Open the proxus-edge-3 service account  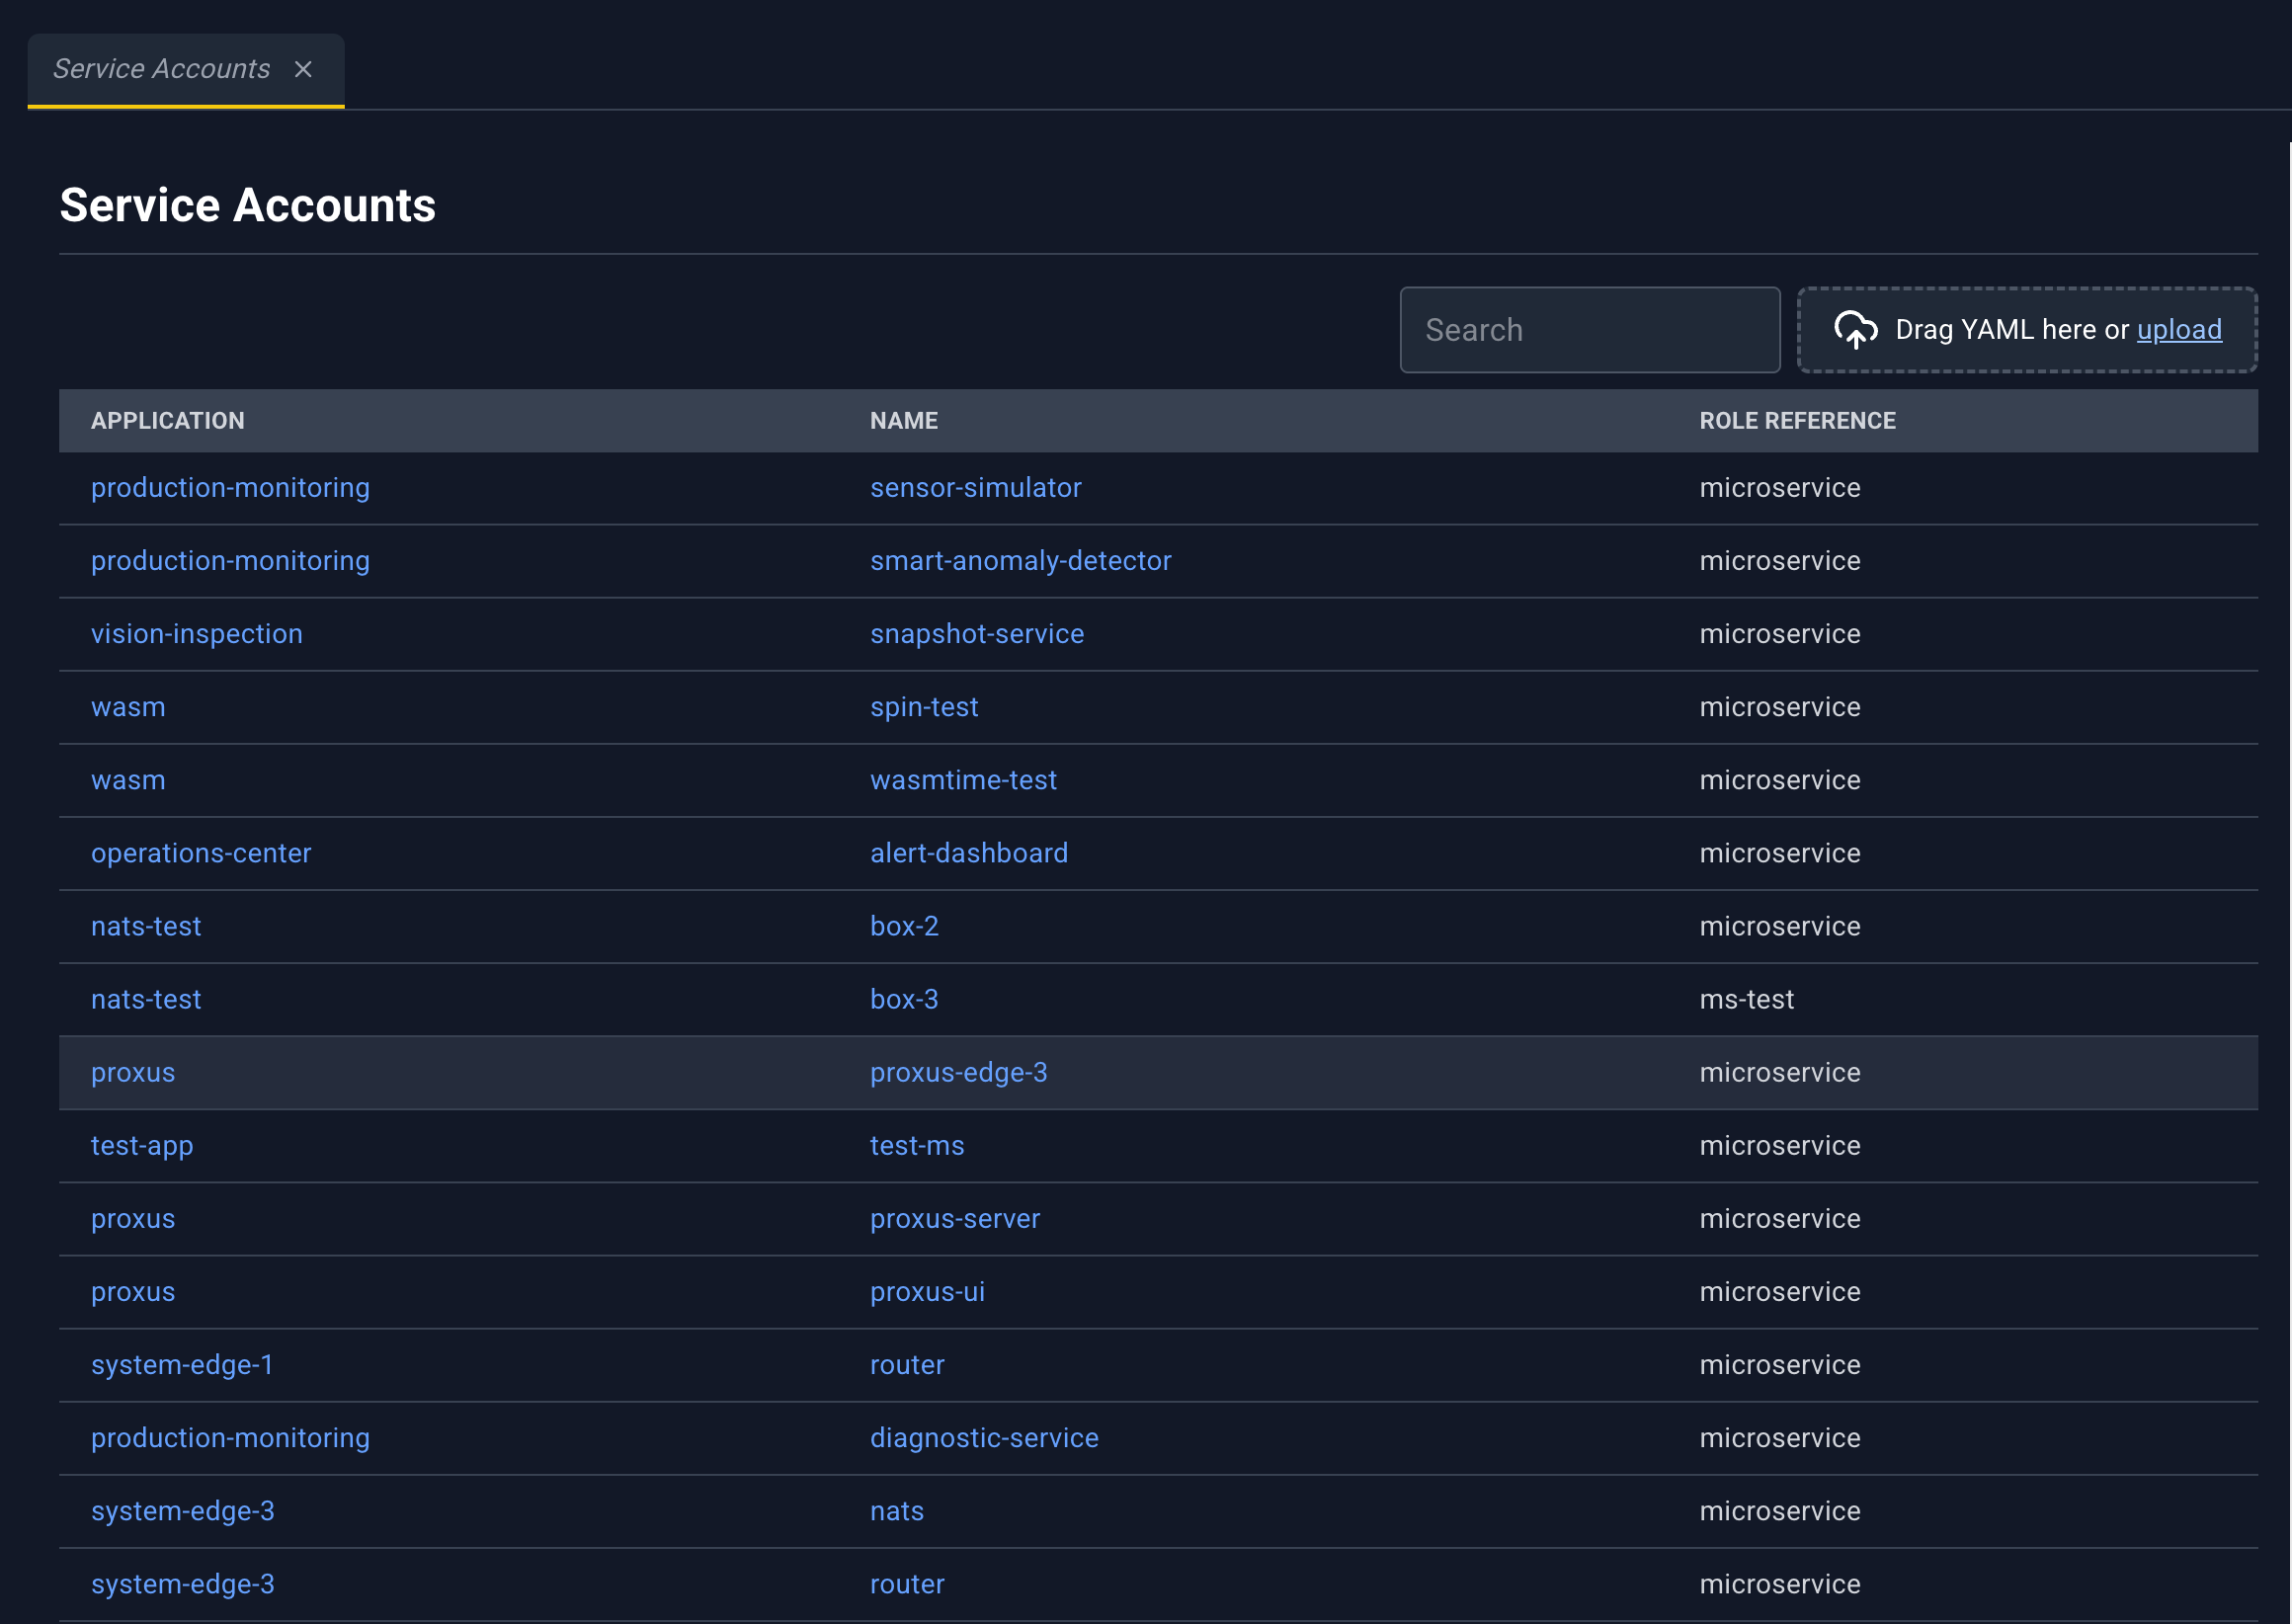pyautogui.click(x=958, y=1072)
